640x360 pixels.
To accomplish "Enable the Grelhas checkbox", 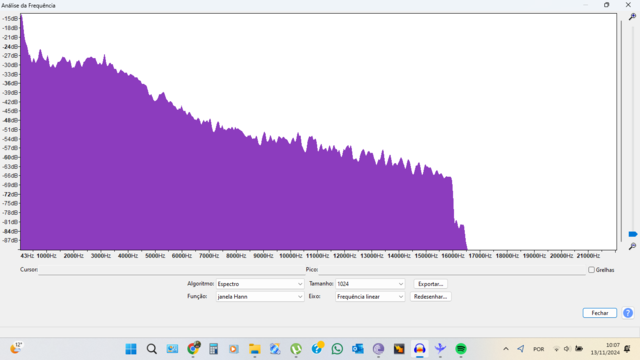I will [x=591, y=270].
